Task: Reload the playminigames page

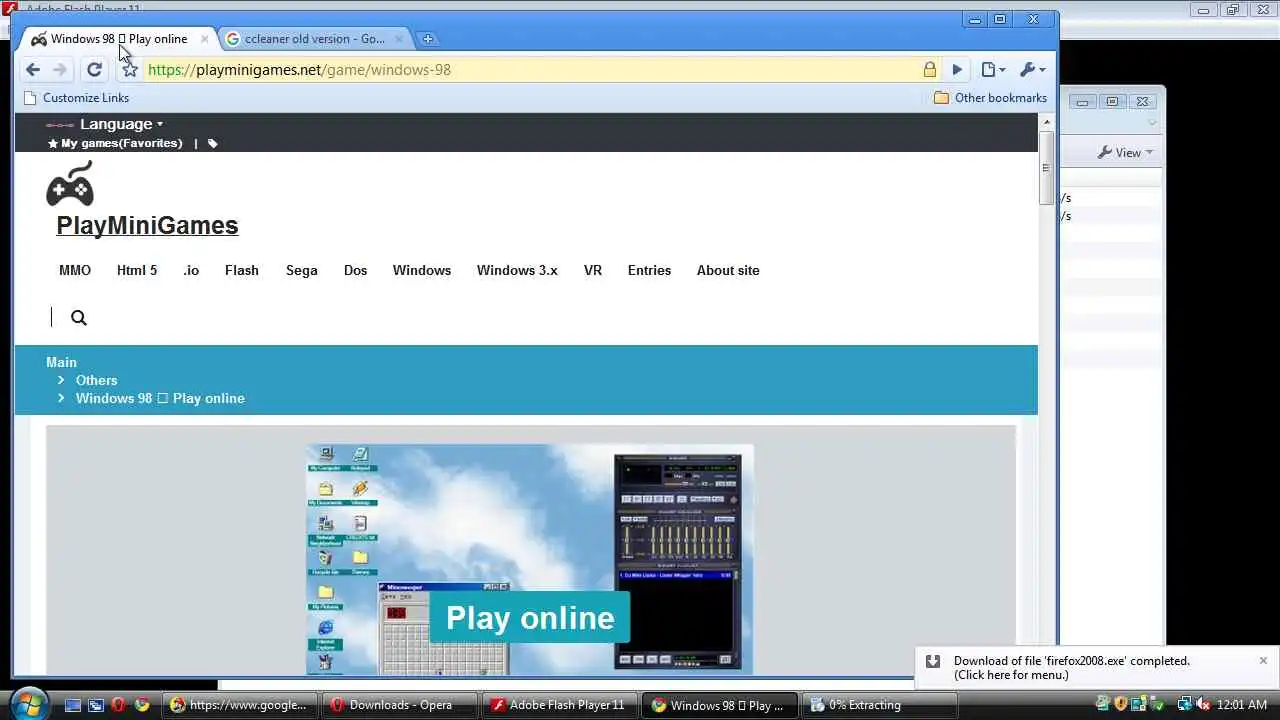Action: click(94, 69)
